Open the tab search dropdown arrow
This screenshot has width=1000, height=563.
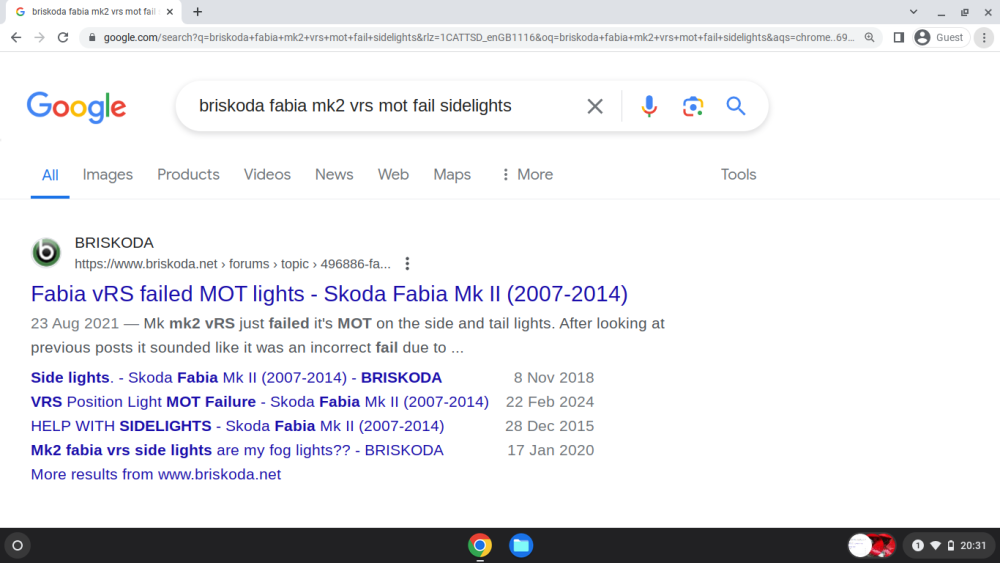point(913,11)
